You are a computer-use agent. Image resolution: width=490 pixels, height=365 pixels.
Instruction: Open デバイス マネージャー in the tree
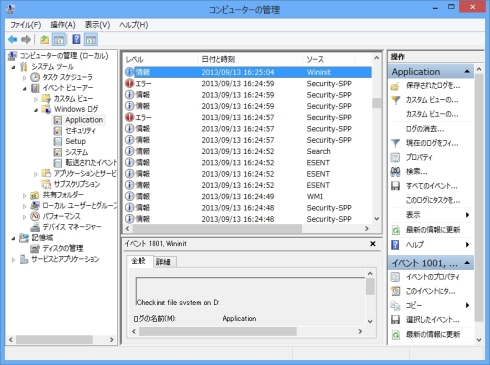[x=72, y=227]
